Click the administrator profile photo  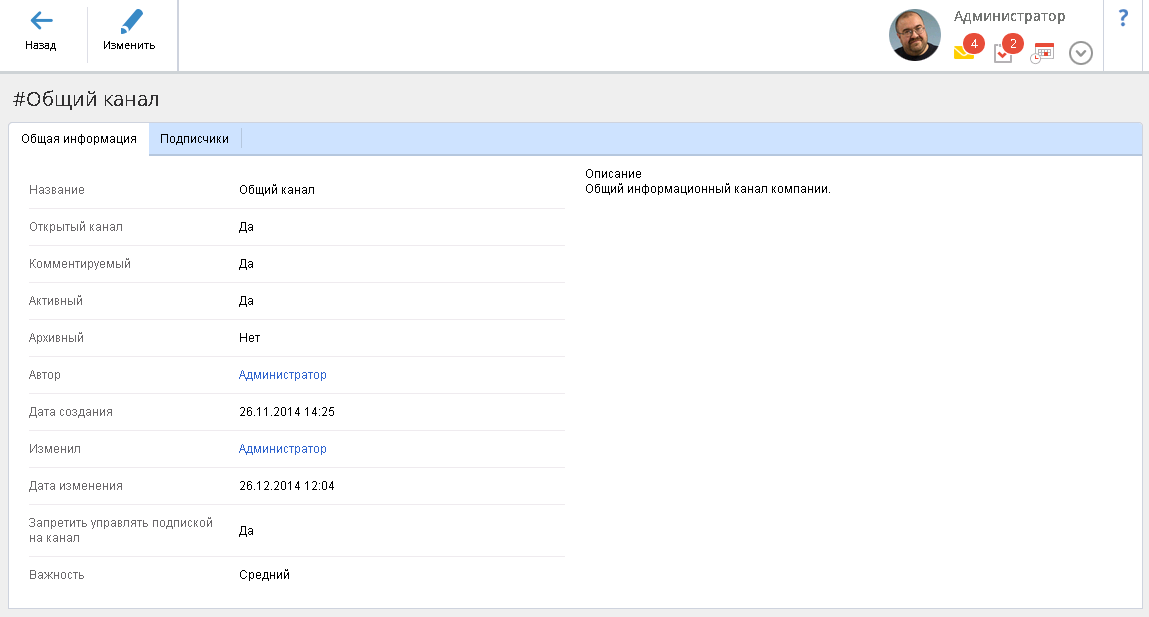914,36
